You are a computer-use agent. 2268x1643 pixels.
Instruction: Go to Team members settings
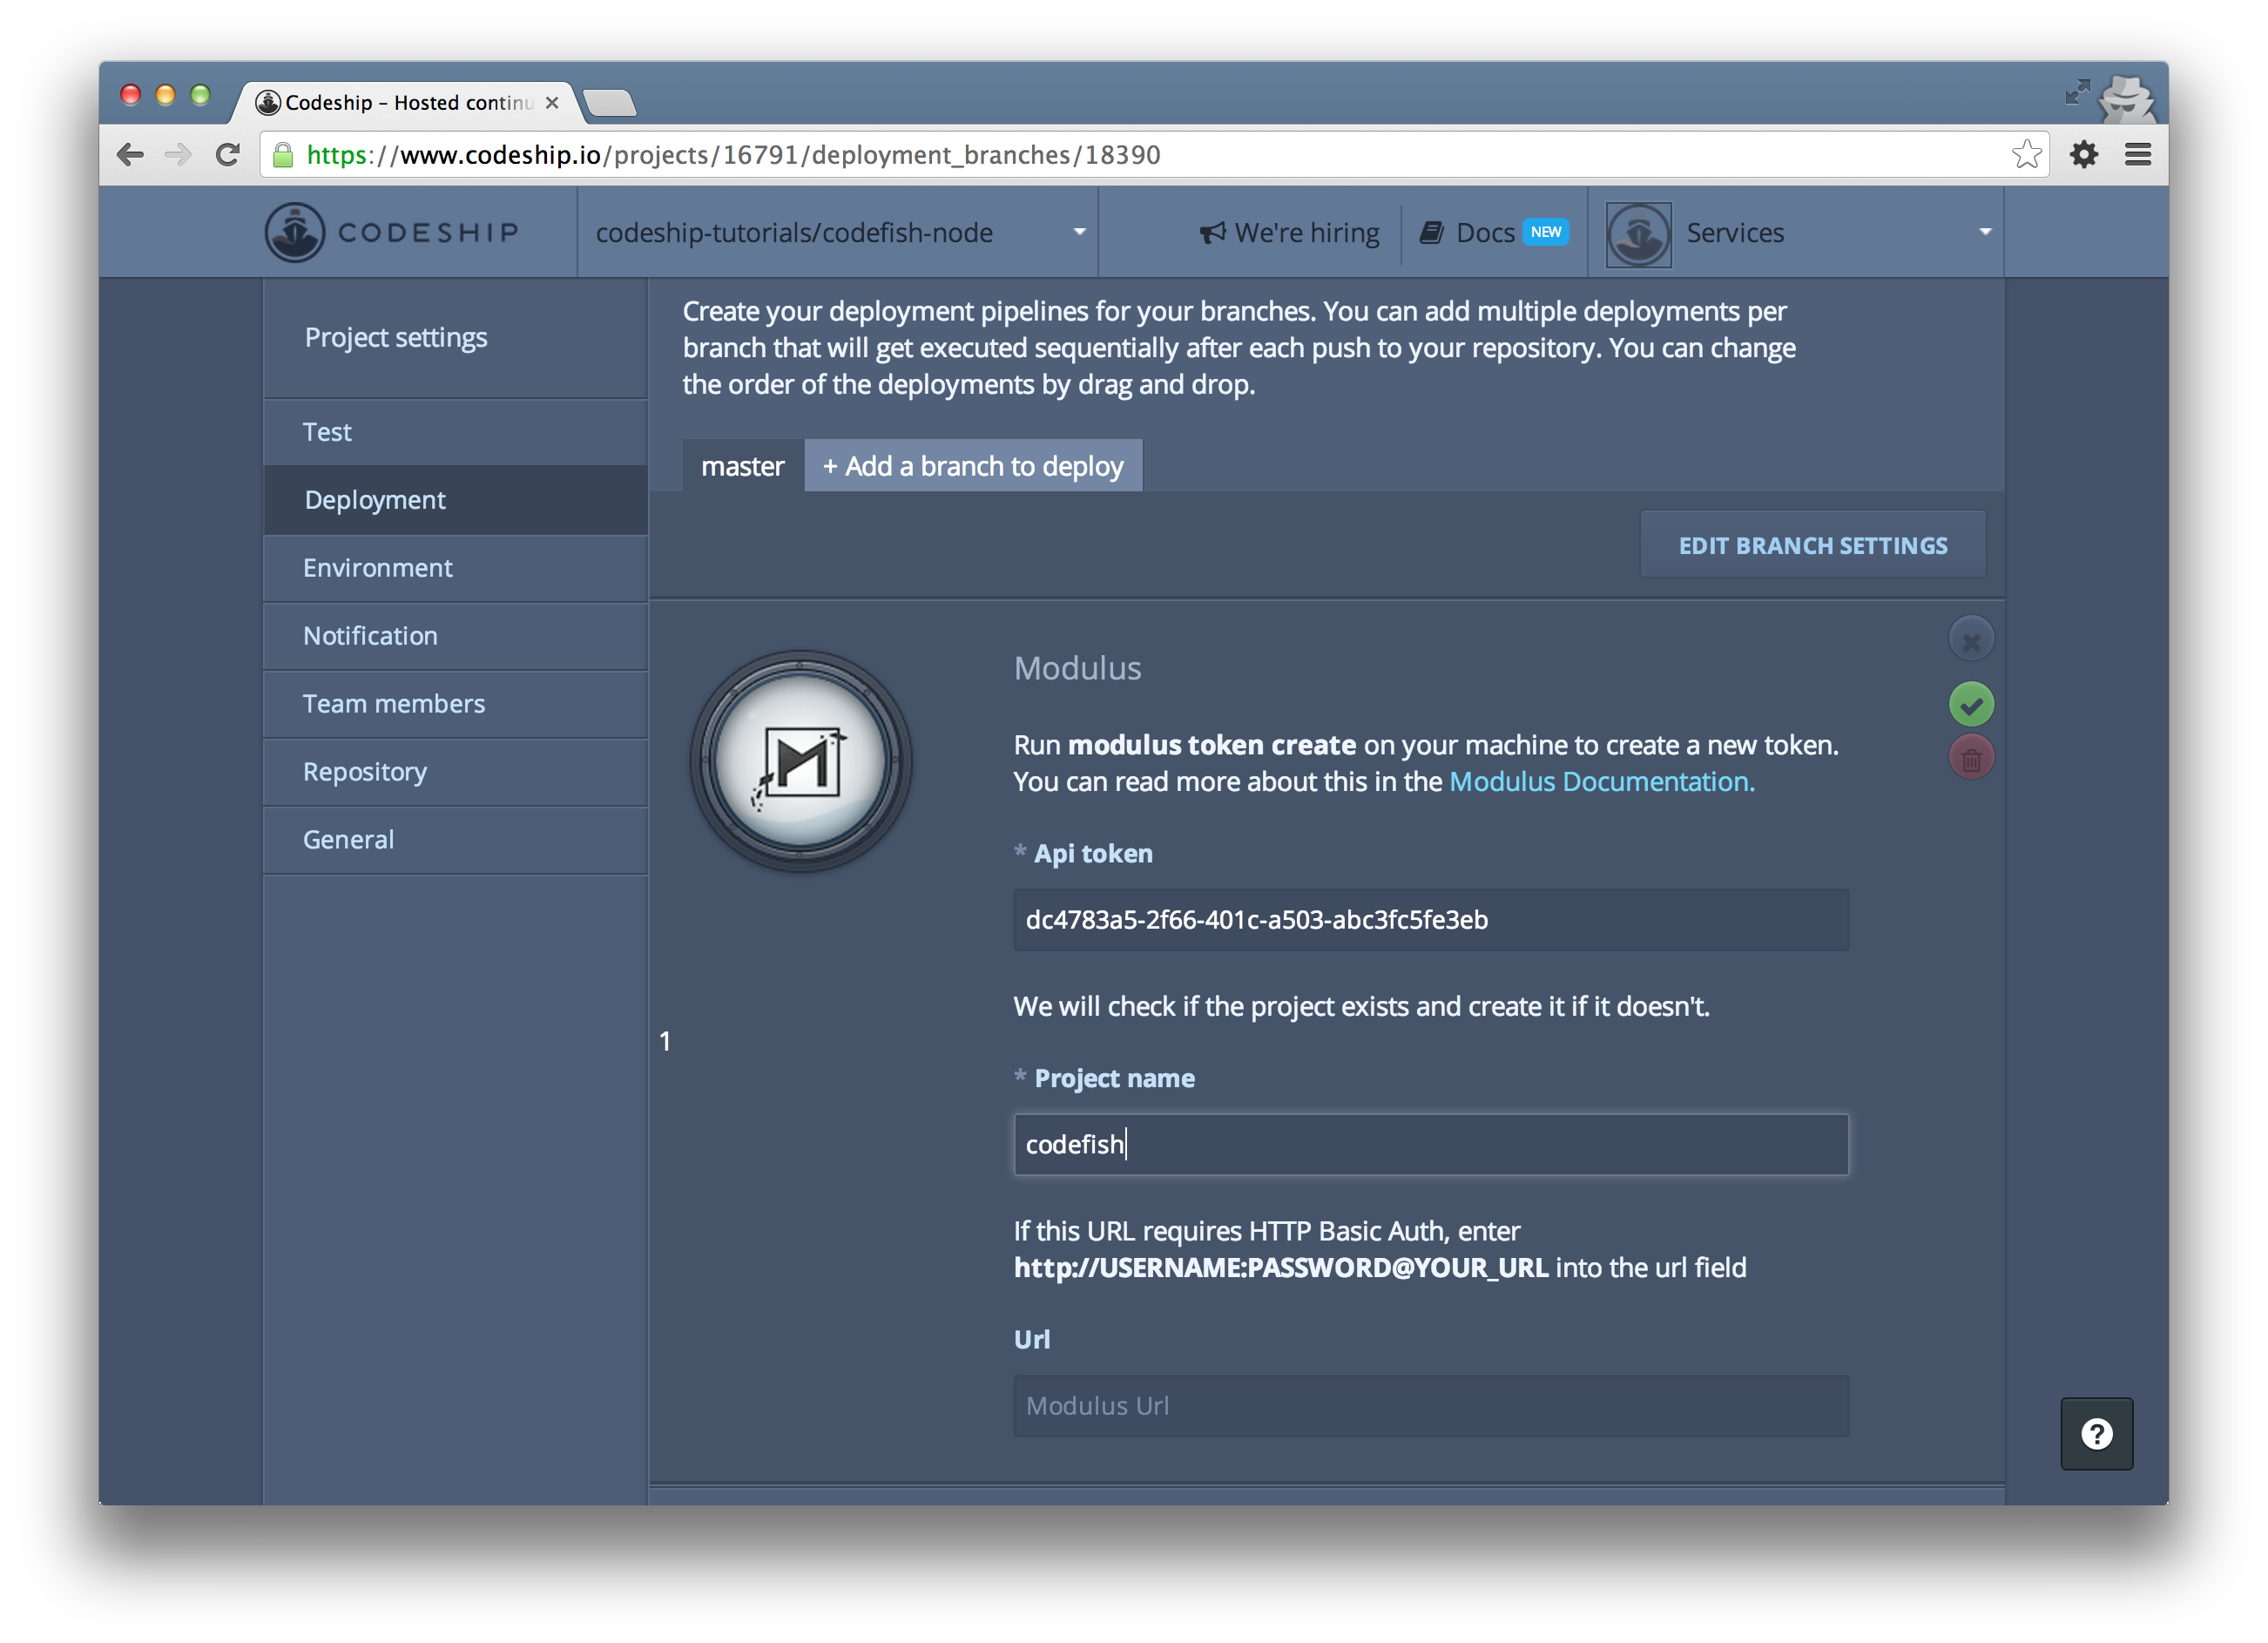coord(394,704)
